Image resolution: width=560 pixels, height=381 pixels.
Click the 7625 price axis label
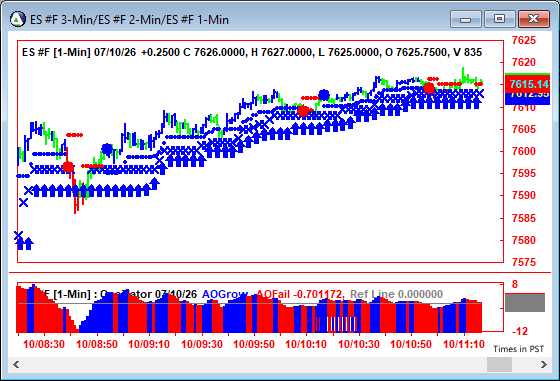(x=524, y=40)
